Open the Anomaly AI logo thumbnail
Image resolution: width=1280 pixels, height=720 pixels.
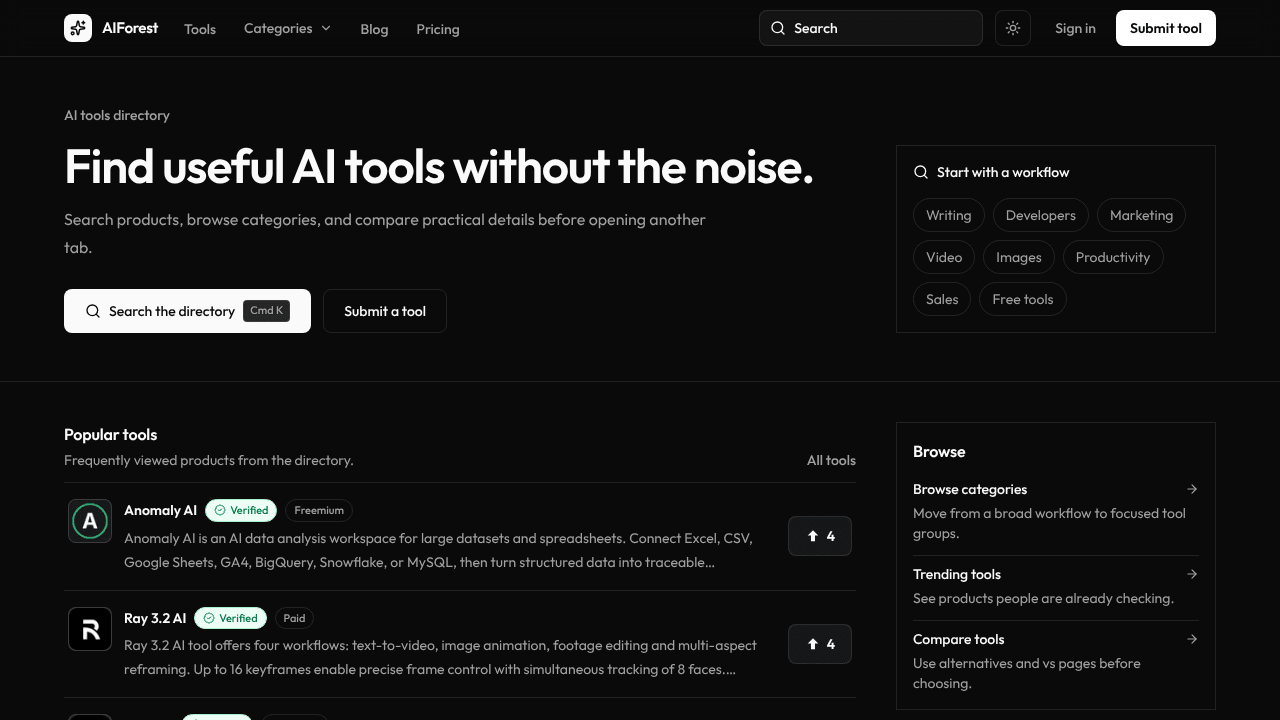90,520
